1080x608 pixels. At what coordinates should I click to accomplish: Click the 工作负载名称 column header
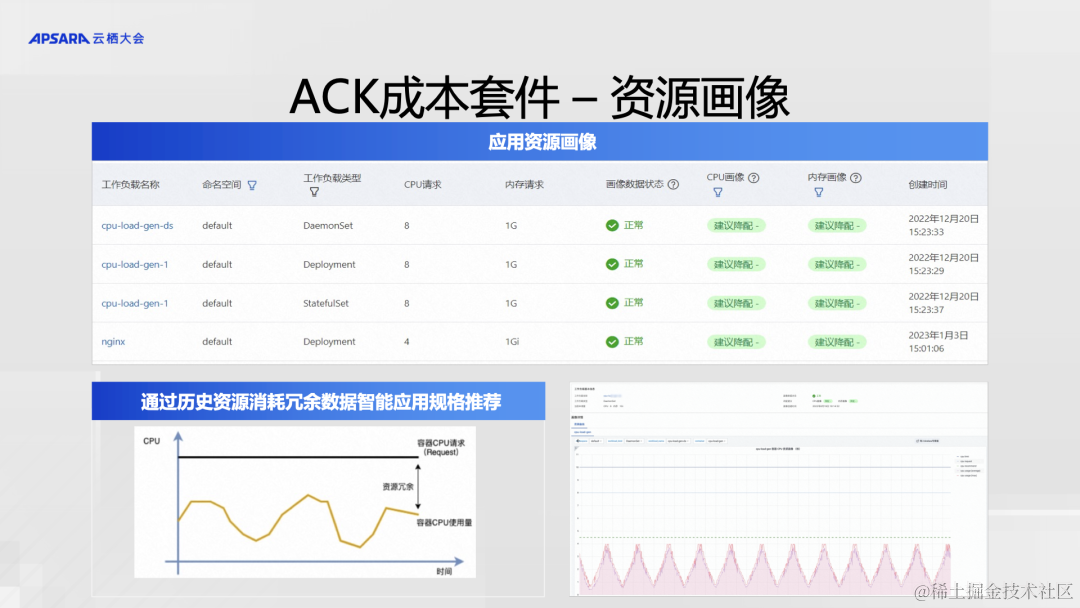(130, 185)
